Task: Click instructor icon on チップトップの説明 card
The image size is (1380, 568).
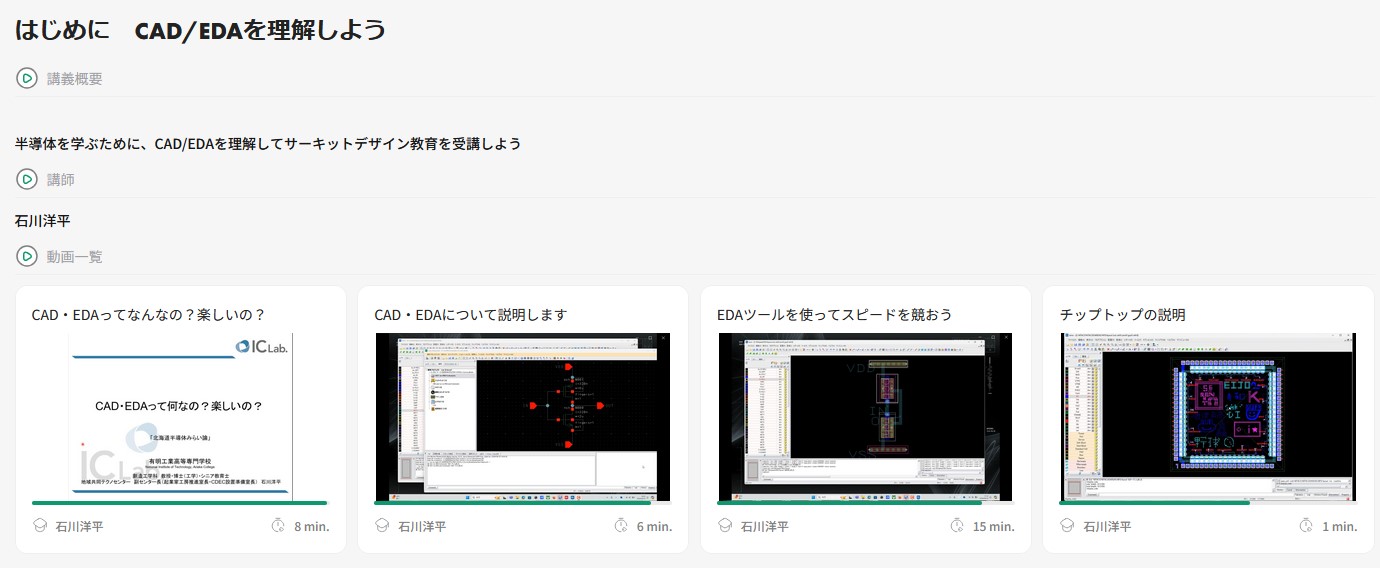Action: [x=1069, y=526]
